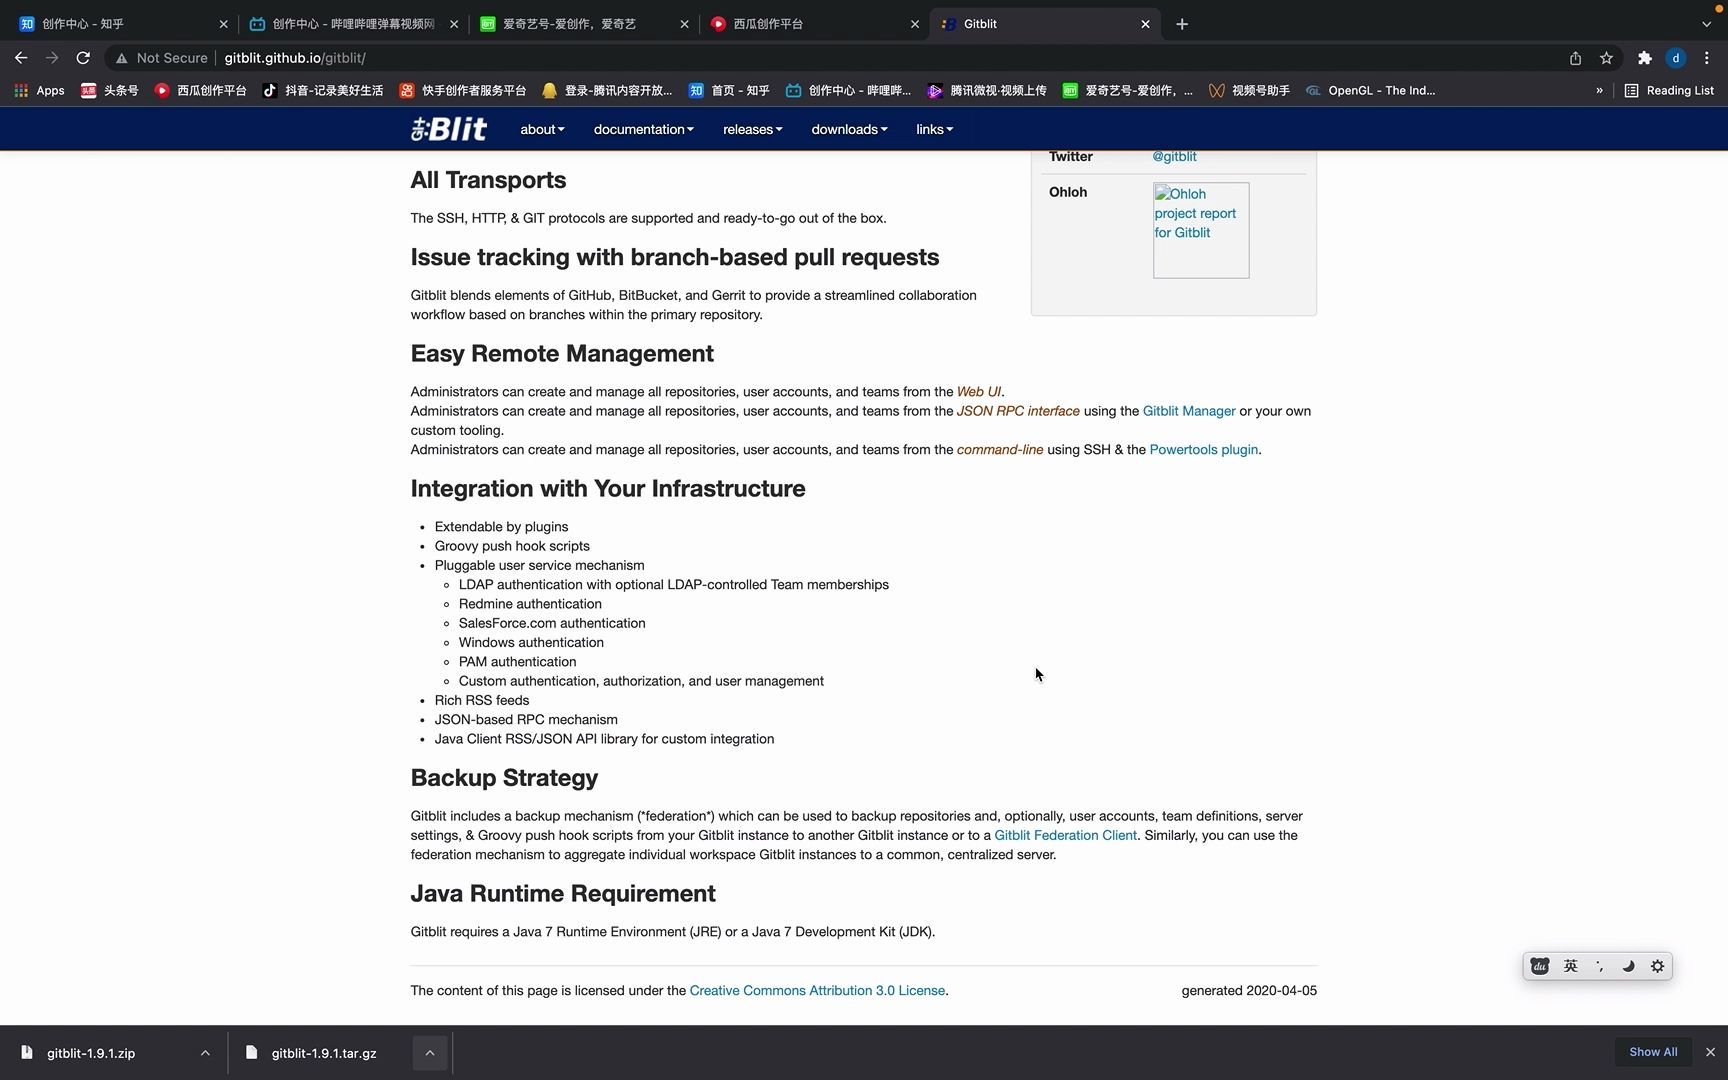Open the 创作中心 - 哔哩哔... bookmark
The width and height of the screenshot is (1728, 1080).
pyautogui.click(x=848, y=90)
